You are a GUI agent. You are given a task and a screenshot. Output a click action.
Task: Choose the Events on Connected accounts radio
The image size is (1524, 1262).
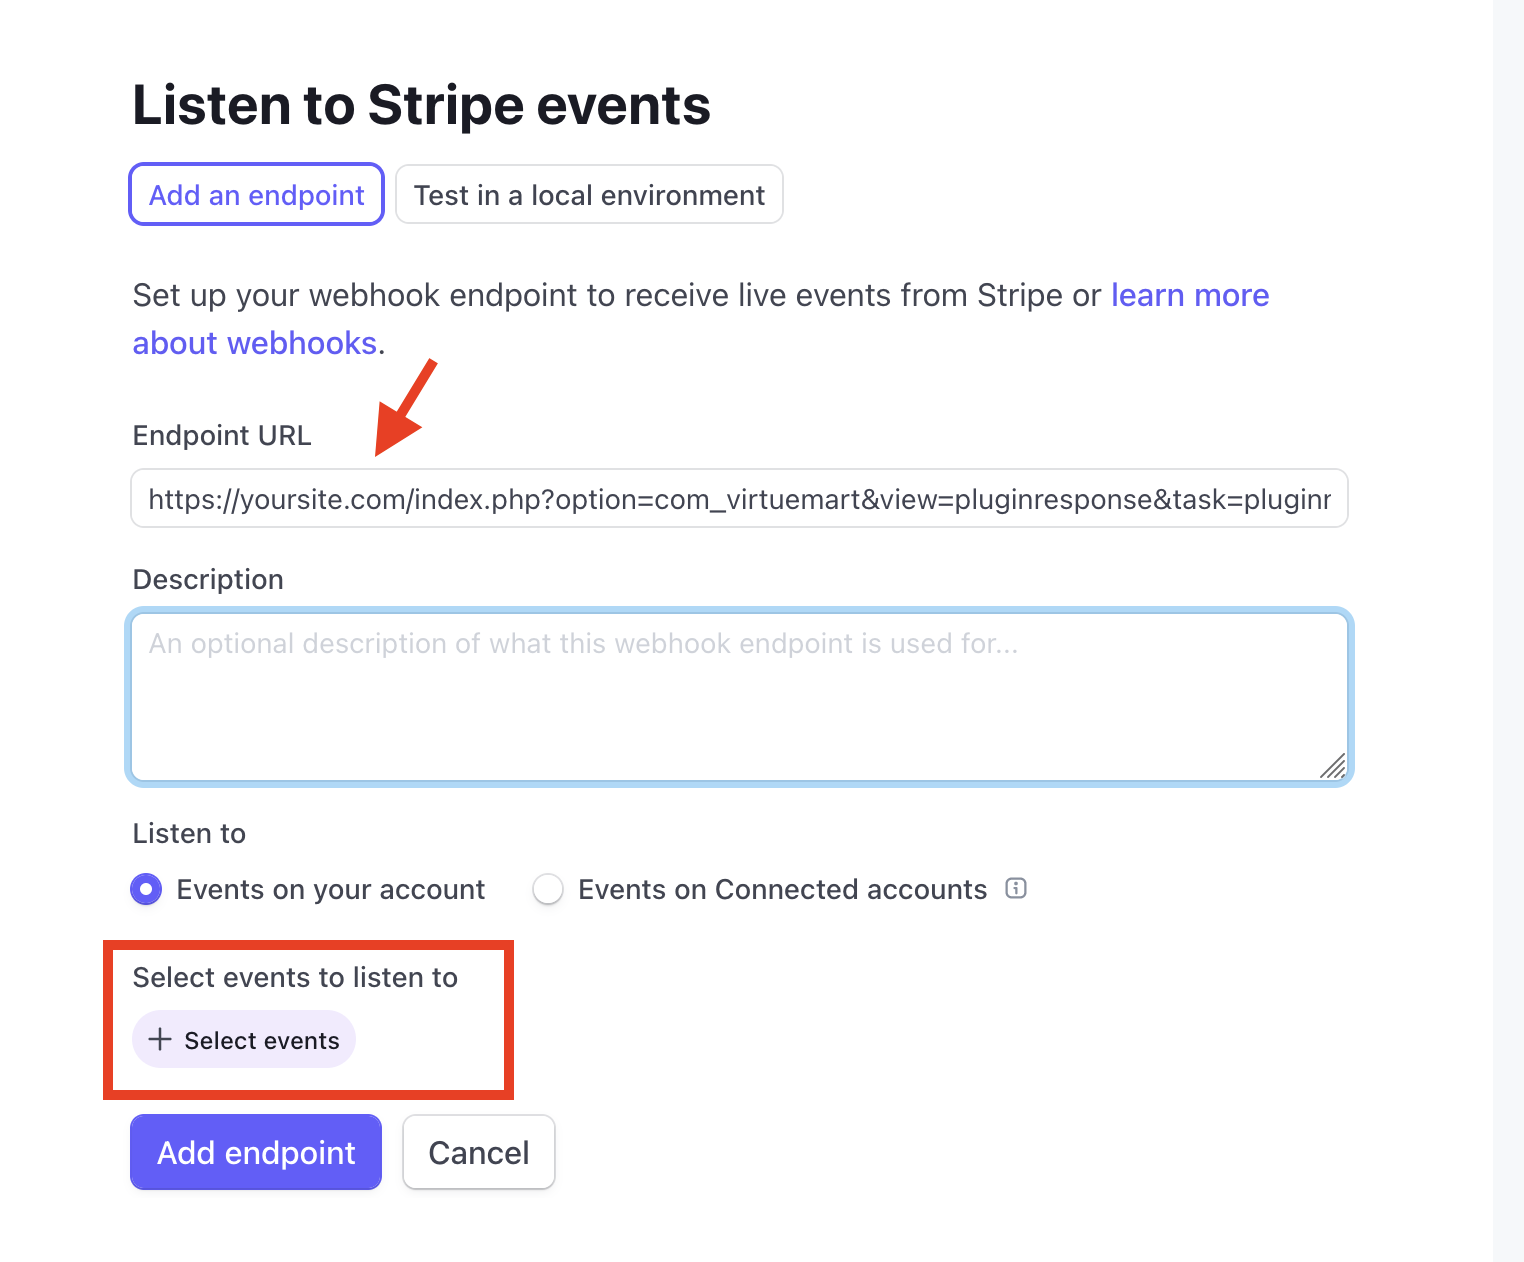(x=548, y=889)
